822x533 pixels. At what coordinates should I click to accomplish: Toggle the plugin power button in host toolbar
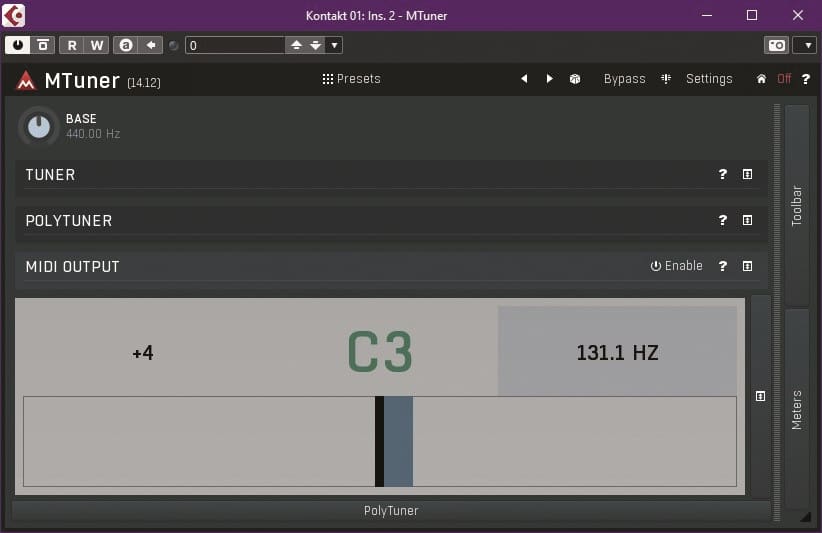click(18, 45)
